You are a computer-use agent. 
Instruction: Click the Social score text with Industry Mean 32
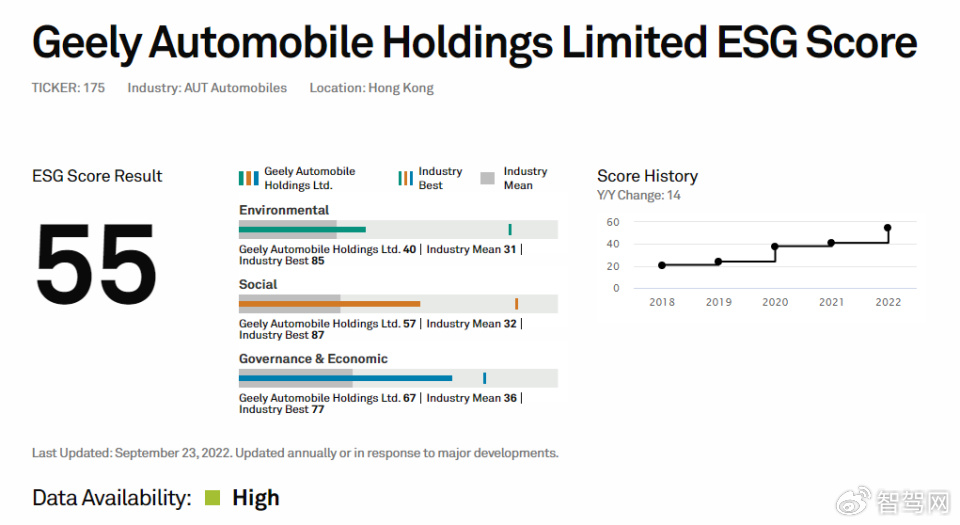[x=381, y=324]
